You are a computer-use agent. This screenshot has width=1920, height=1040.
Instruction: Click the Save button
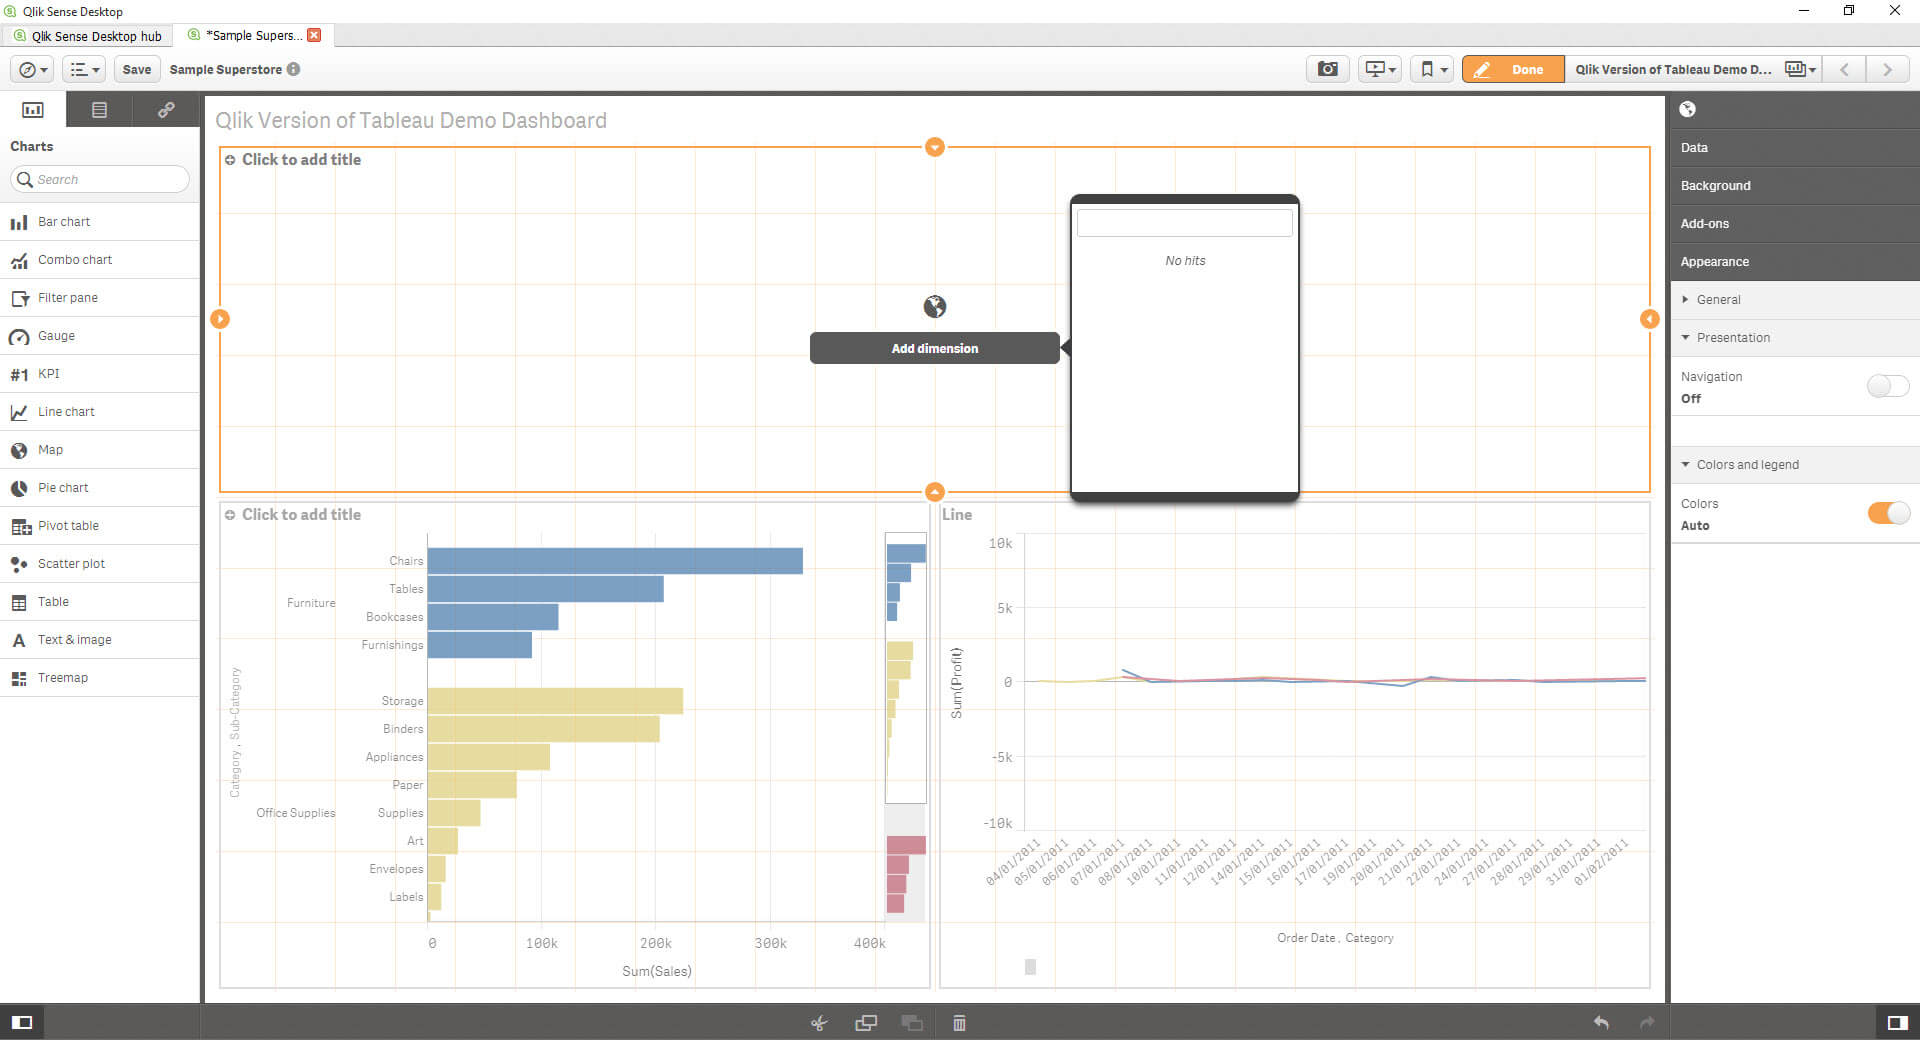[x=137, y=69]
